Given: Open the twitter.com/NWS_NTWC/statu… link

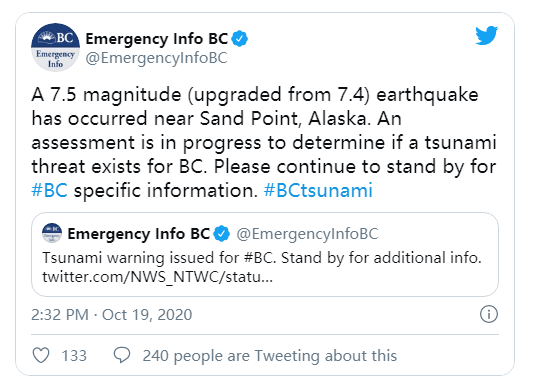Looking at the screenshot, I should click(x=157, y=277).
